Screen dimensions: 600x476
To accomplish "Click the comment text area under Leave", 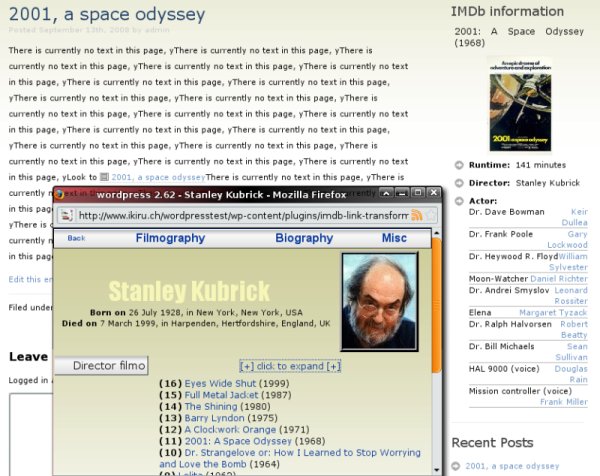I will (x=31, y=434).
